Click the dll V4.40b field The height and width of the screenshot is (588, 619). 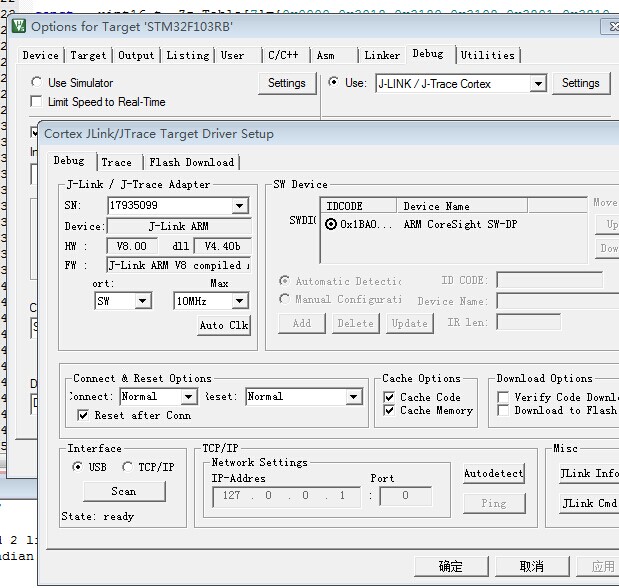tap(222, 246)
